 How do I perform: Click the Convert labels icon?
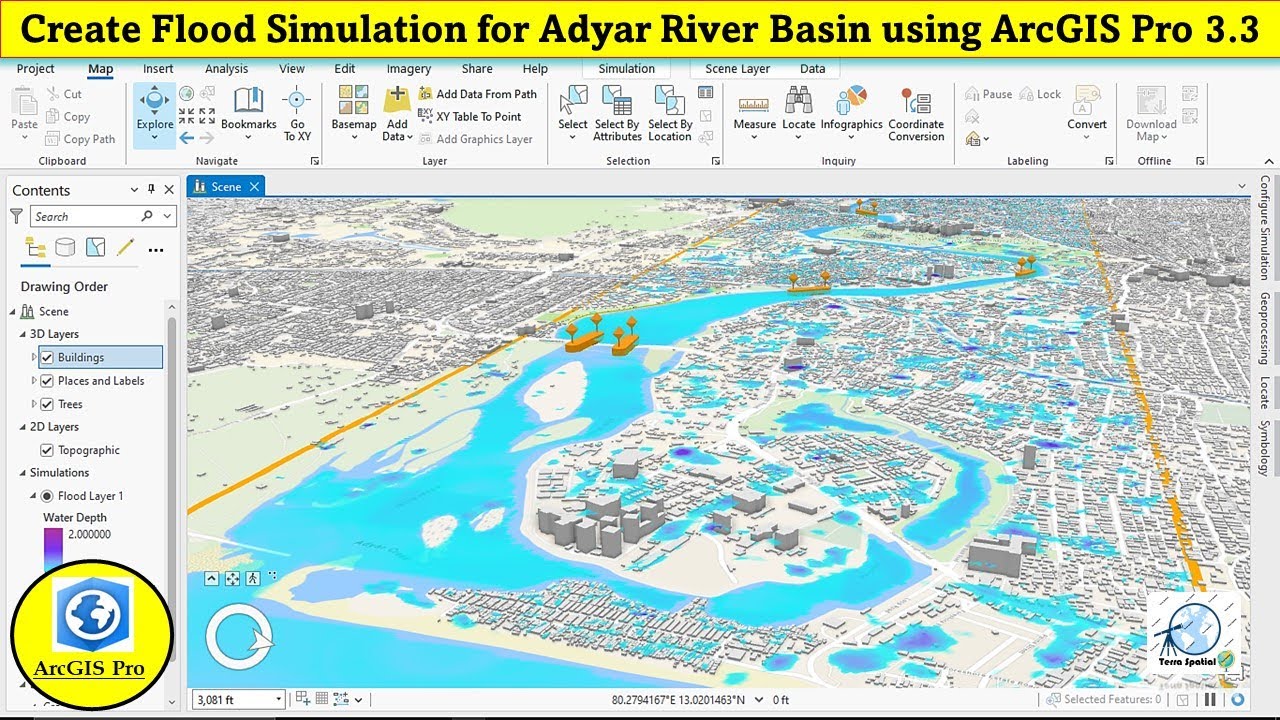point(1086,102)
